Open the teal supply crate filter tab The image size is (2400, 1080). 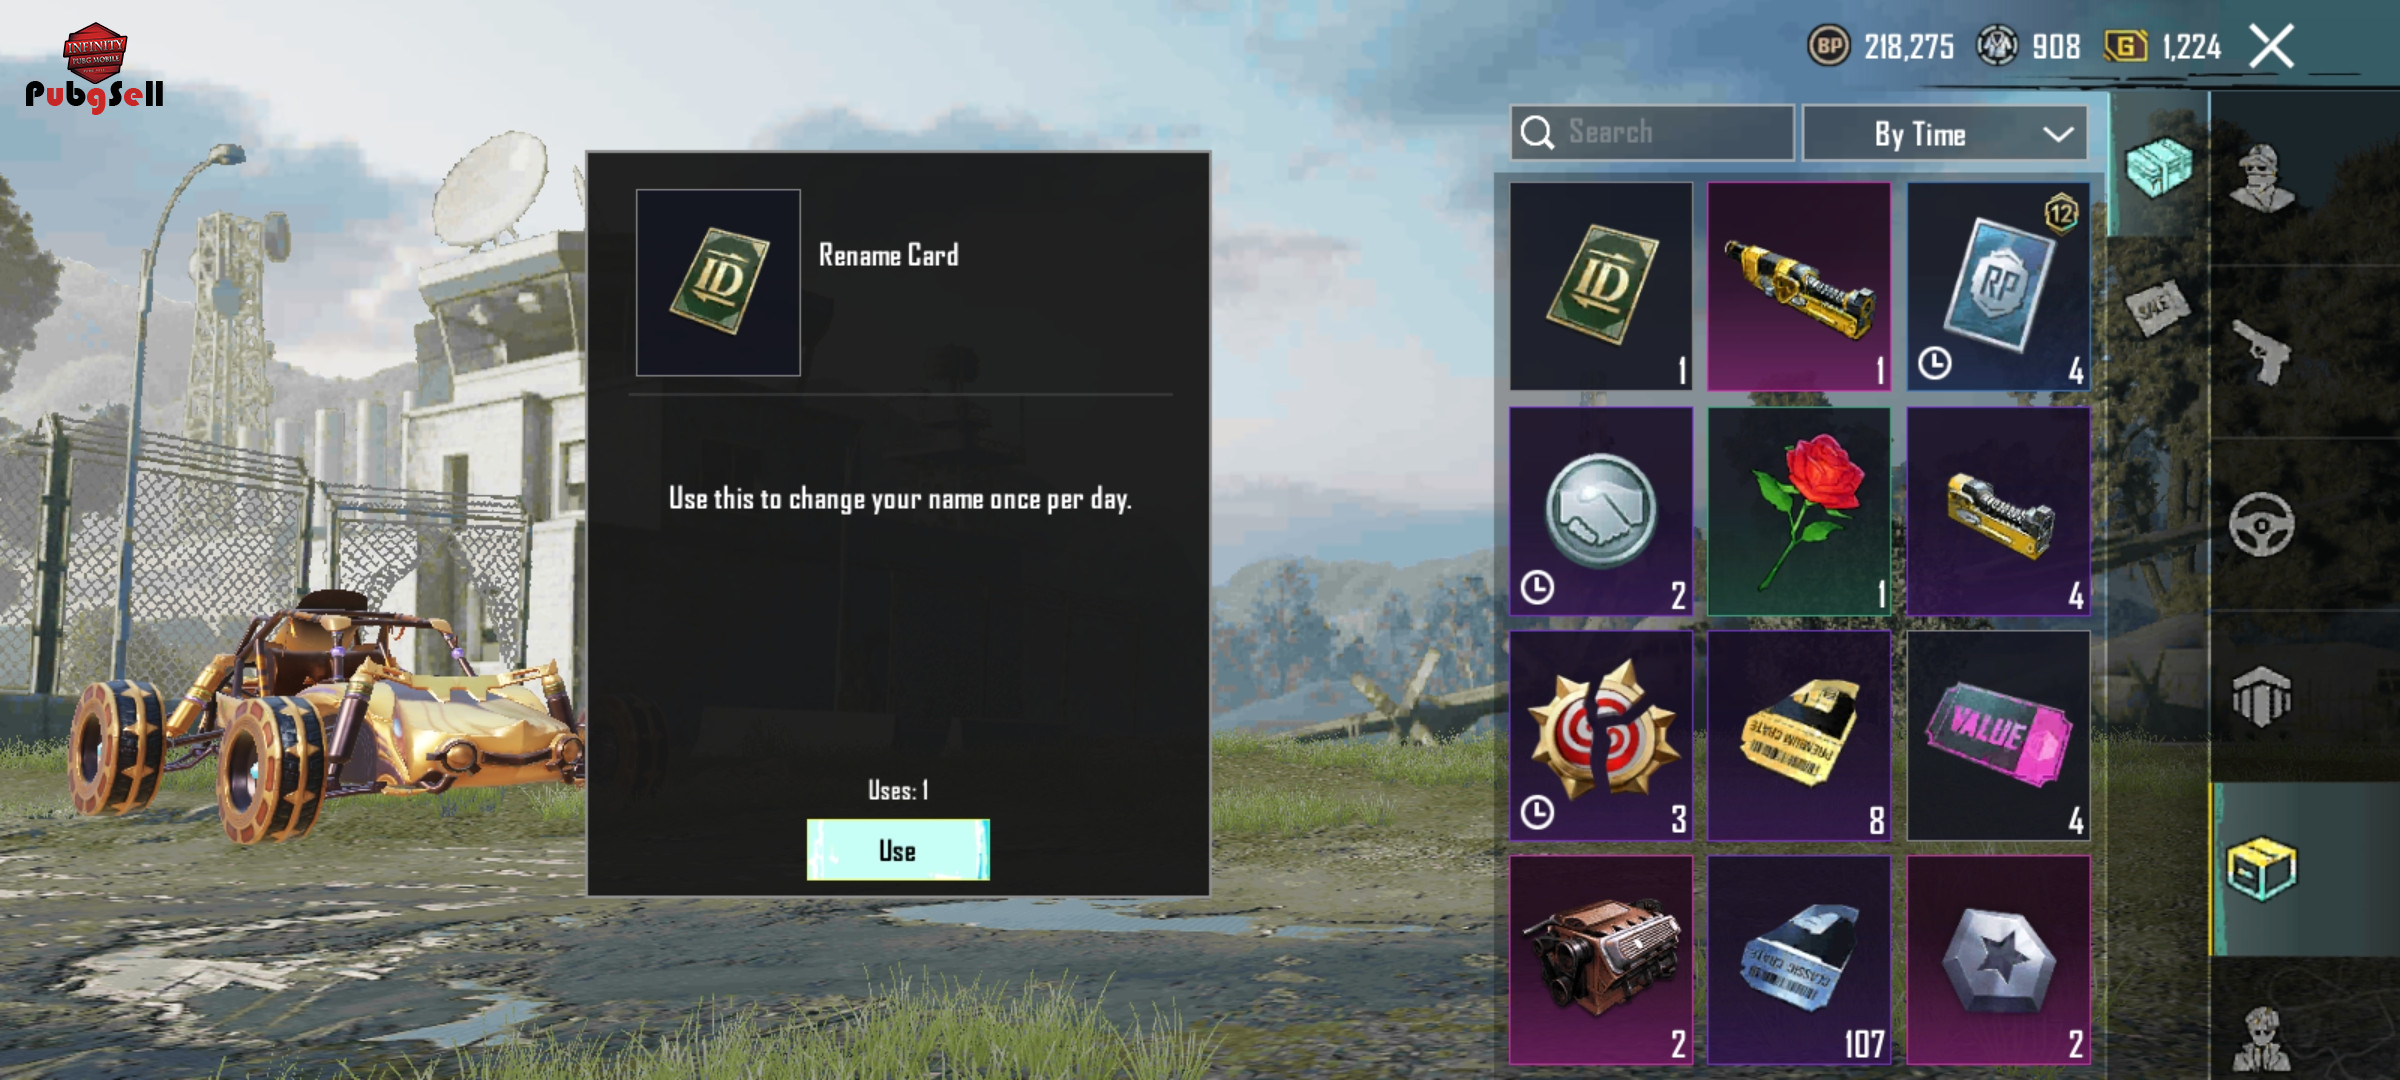coord(2158,166)
